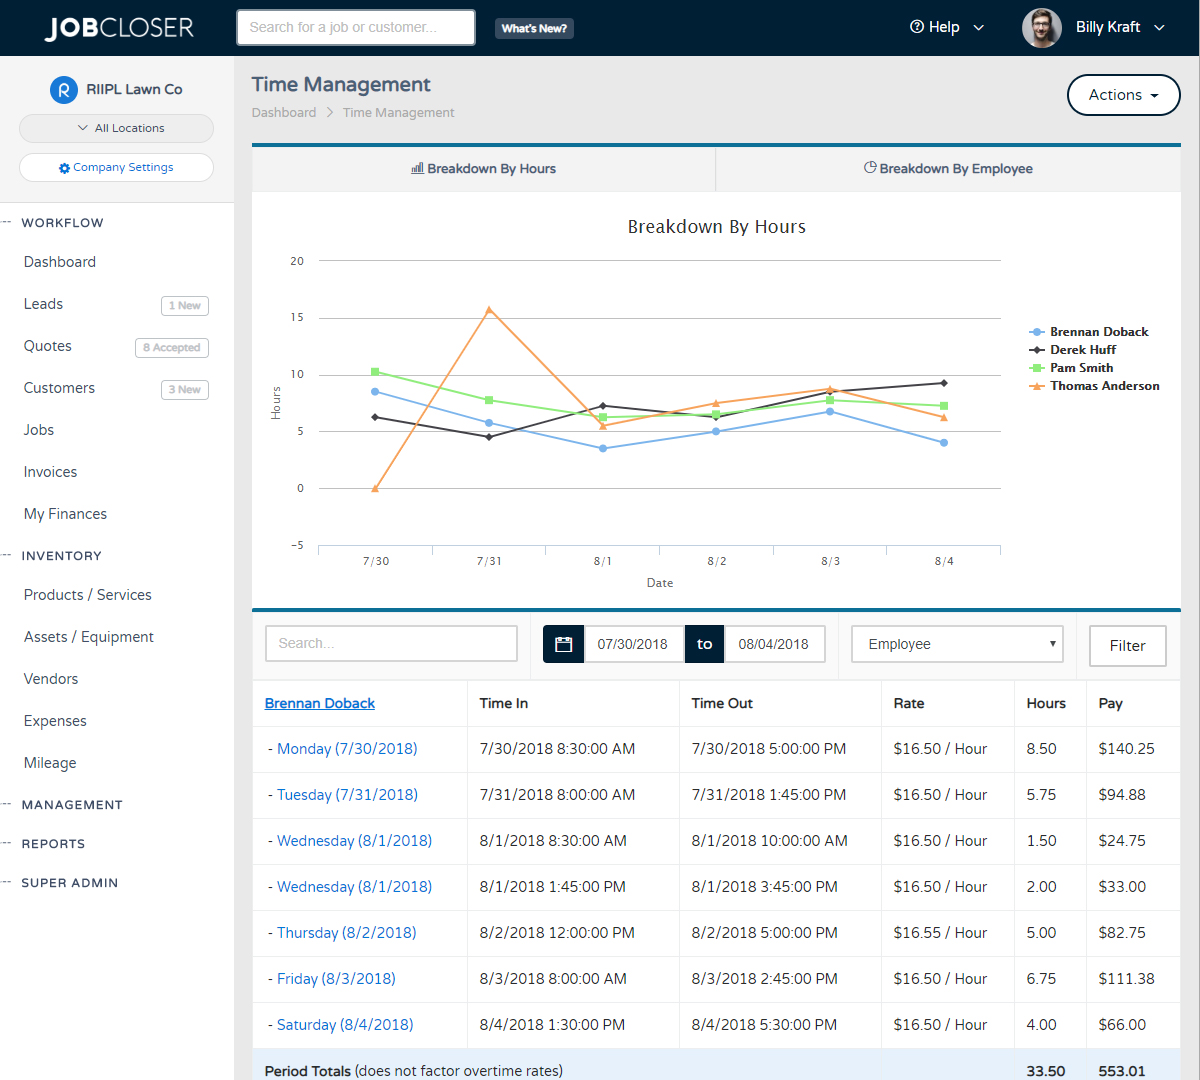1200x1080 pixels.
Task: Click the Filter button
Action: [x=1127, y=645]
